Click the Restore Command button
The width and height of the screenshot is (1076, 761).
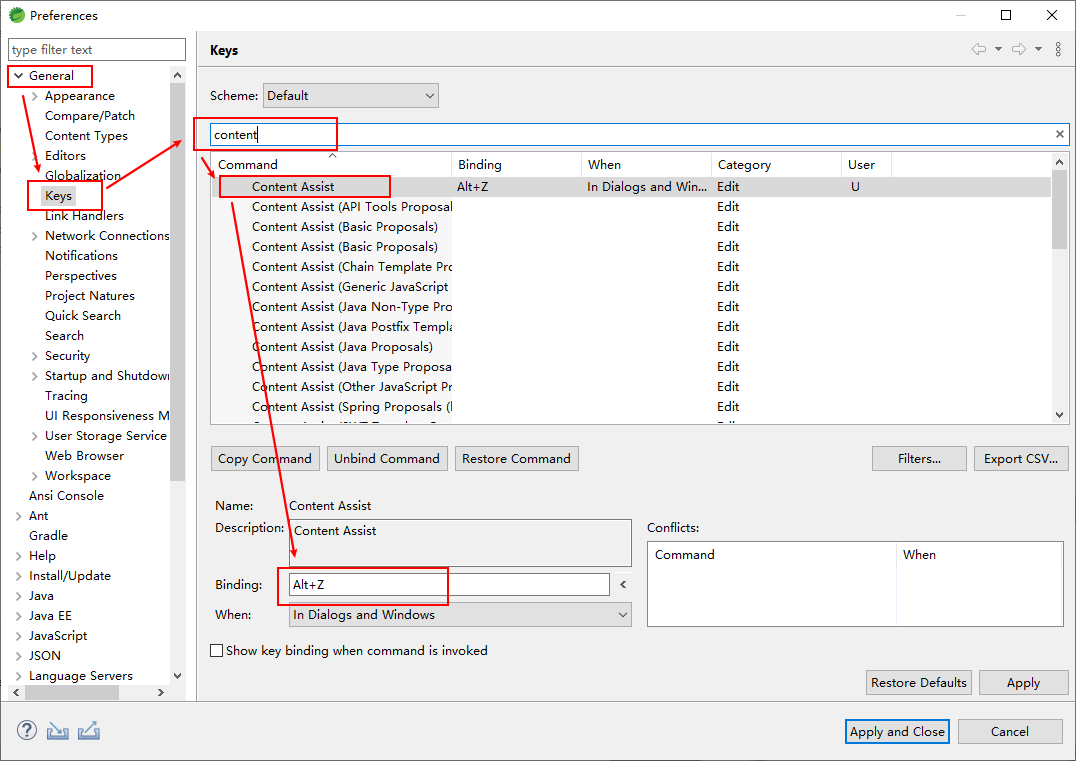point(517,458)
